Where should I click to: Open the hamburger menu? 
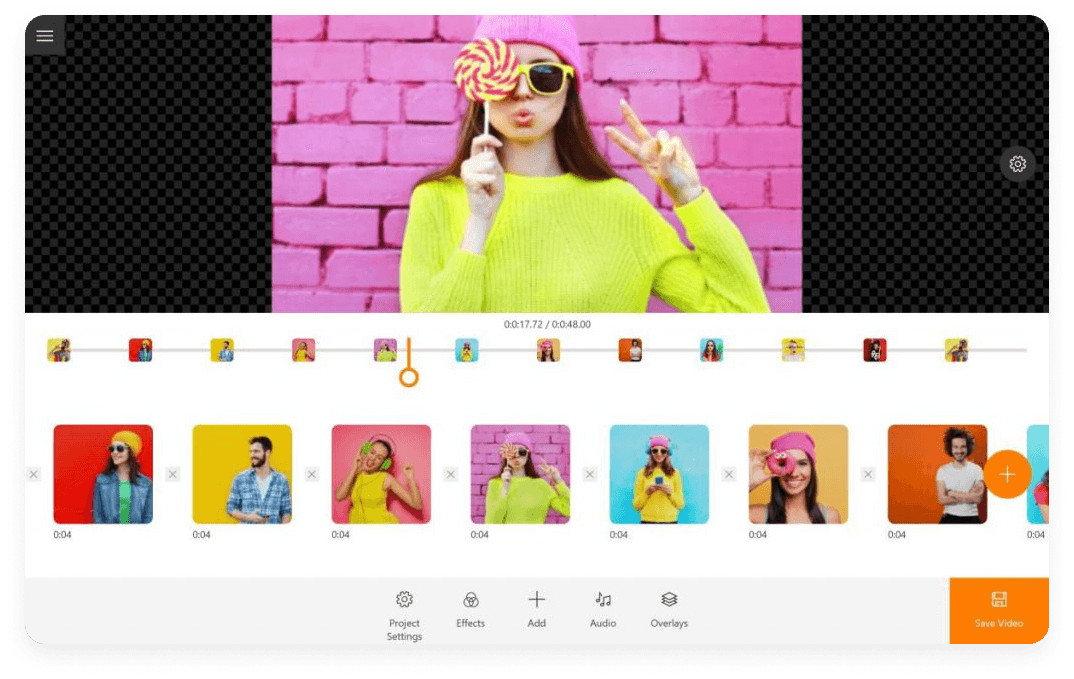coord(44,36)
